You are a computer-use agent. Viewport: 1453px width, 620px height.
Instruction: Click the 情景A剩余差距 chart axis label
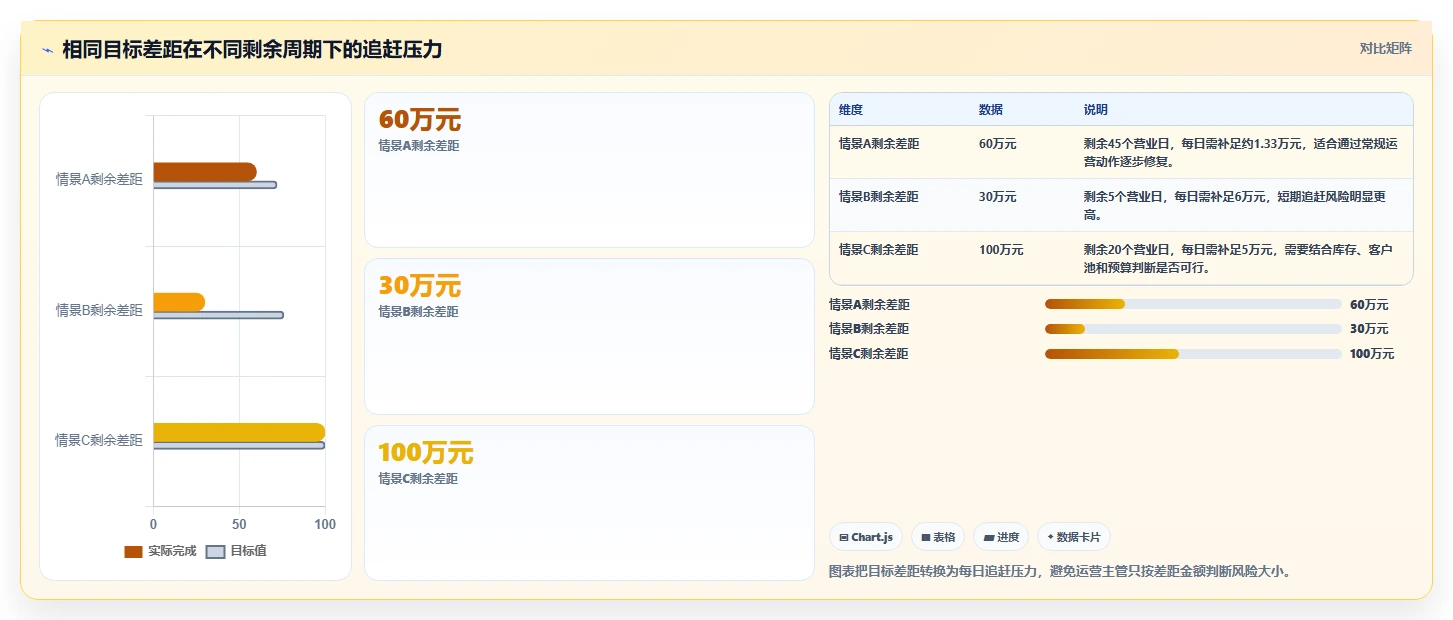pos(99,180)
